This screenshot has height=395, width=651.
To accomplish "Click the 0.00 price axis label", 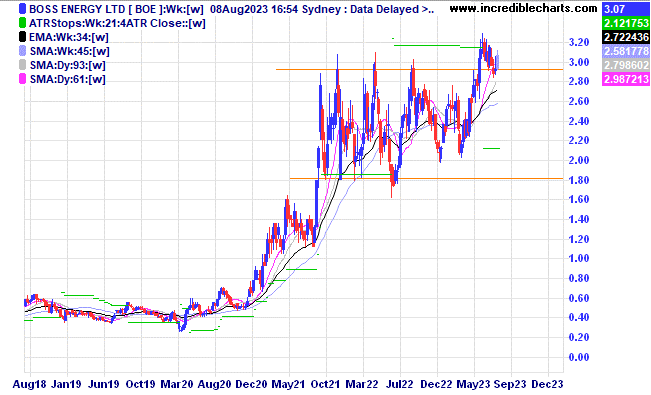I will 579,357.
